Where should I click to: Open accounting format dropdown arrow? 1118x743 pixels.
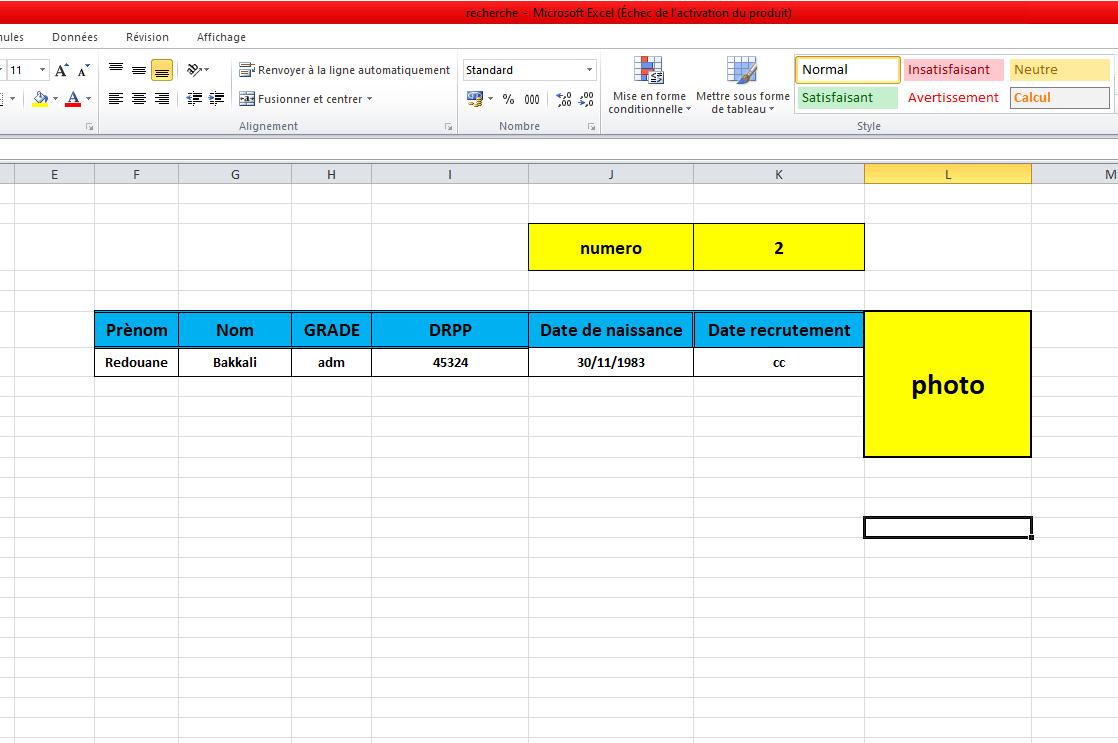[491, 98]
